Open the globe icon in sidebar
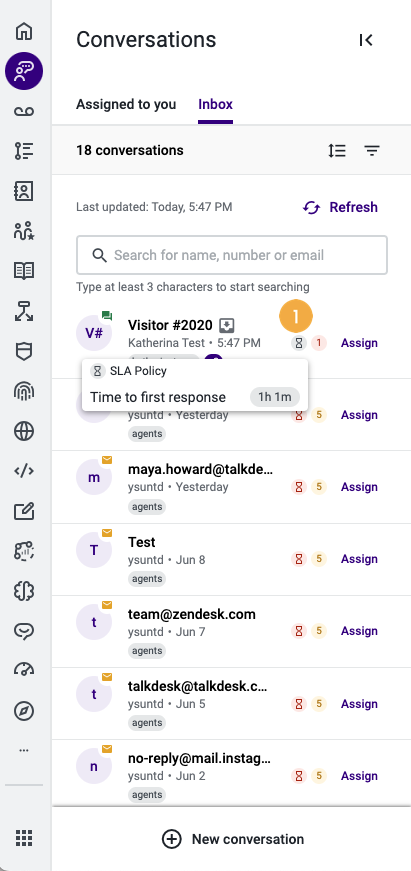 click(x=24, y=431)
